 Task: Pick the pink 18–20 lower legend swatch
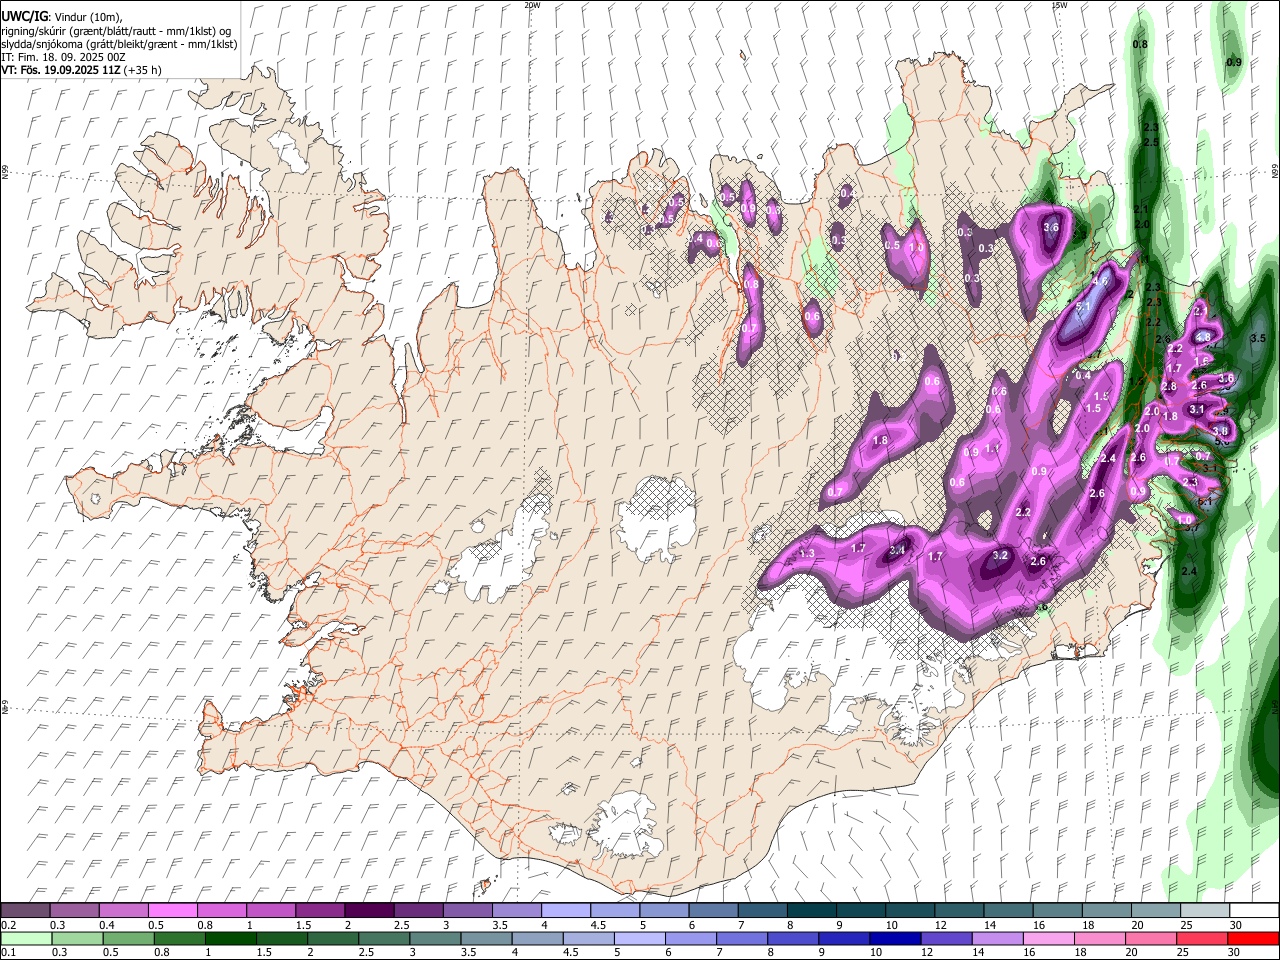[1100, 938]
